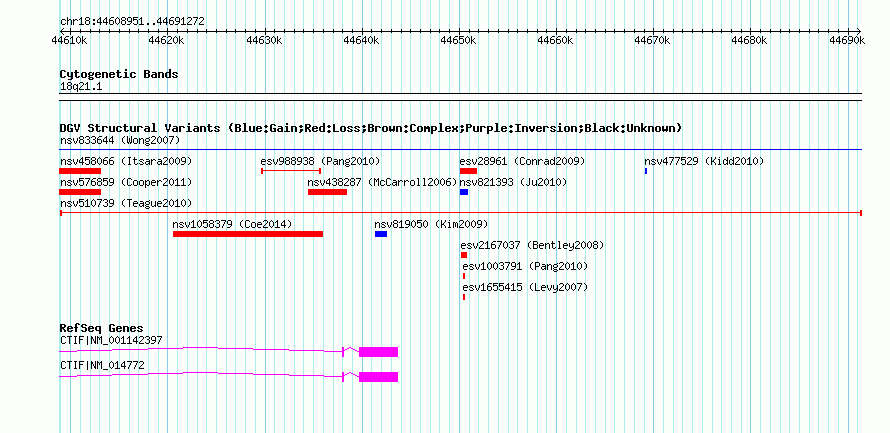This screenshot has height=433, width=890.
Task: Click the 44620k ruler tick label
Action: point(166,40)
